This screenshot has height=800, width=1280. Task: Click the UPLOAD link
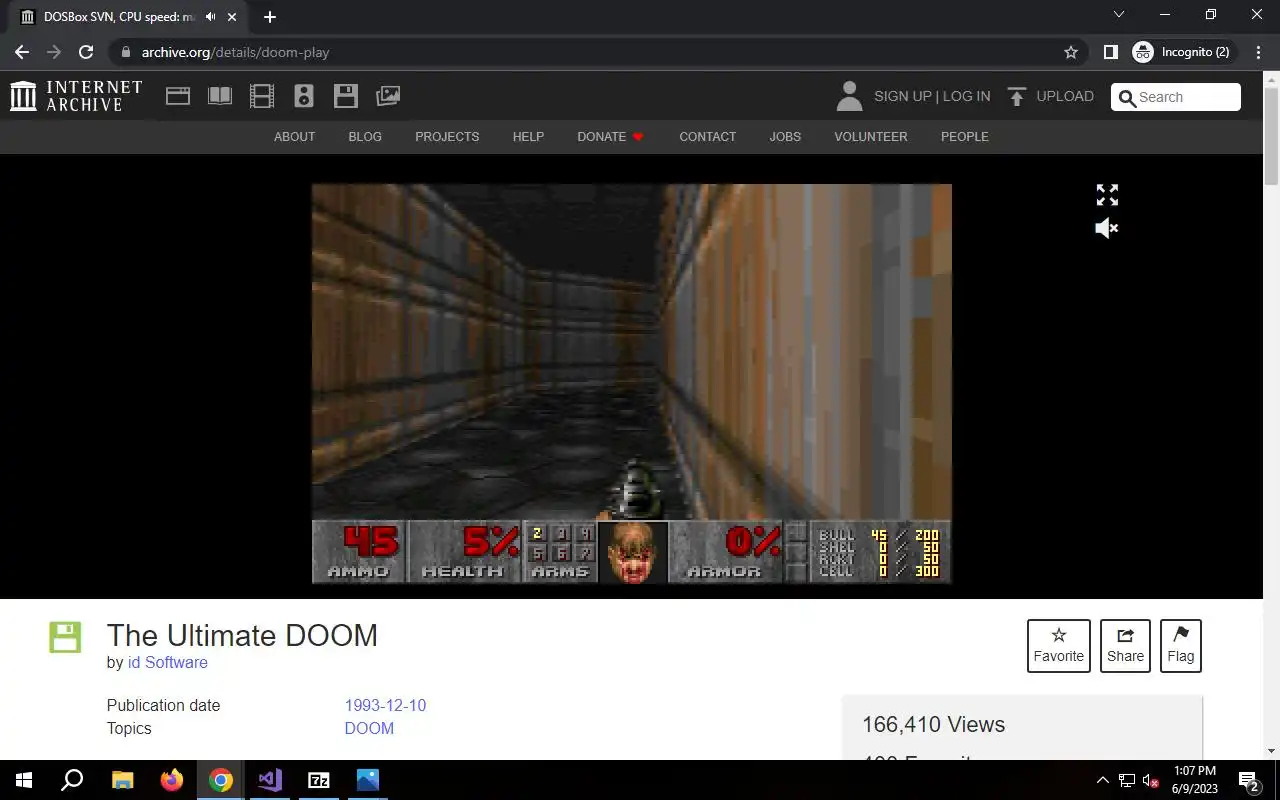[1065, 96]
